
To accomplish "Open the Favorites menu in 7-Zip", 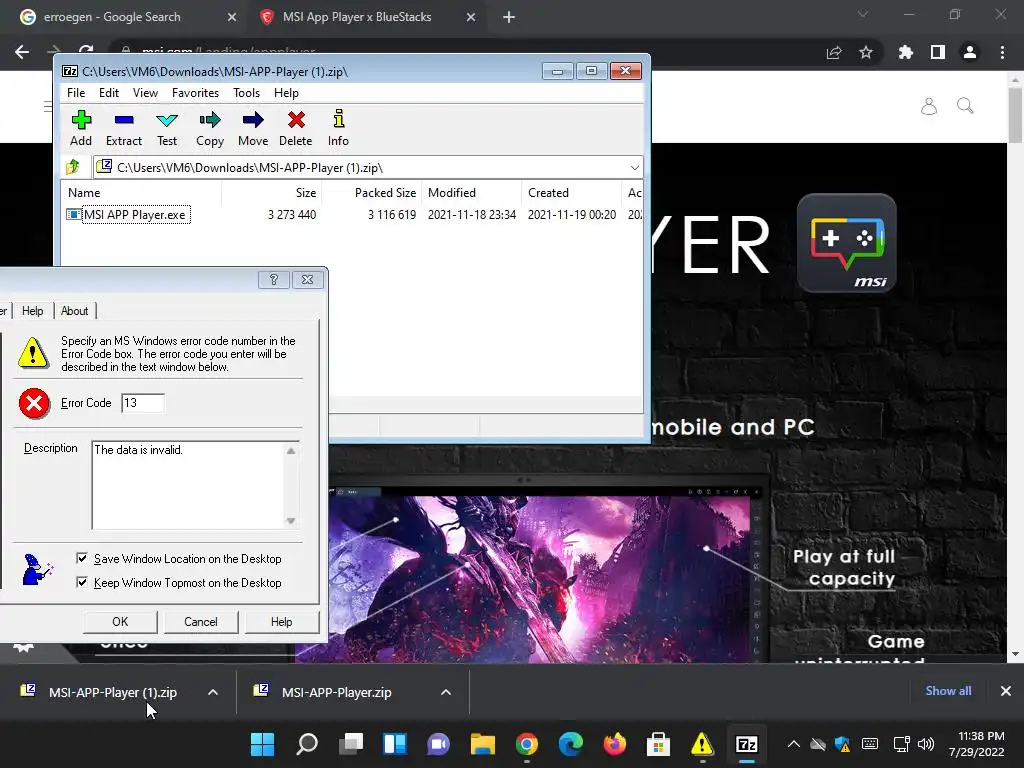I will (195, 93).
